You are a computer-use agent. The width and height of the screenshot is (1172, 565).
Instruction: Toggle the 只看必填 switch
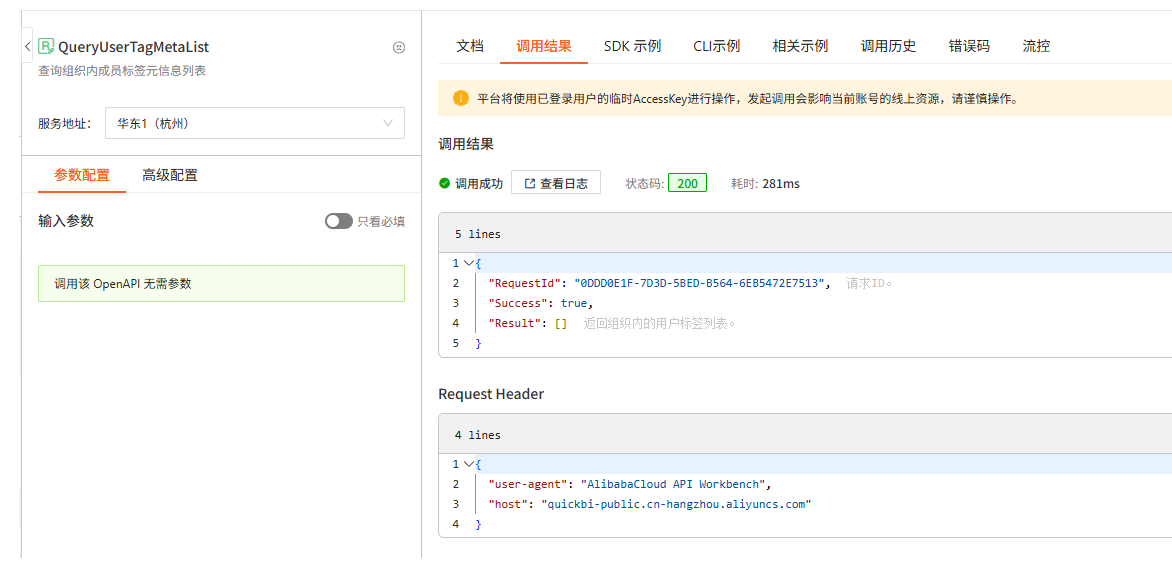point(339,221)
